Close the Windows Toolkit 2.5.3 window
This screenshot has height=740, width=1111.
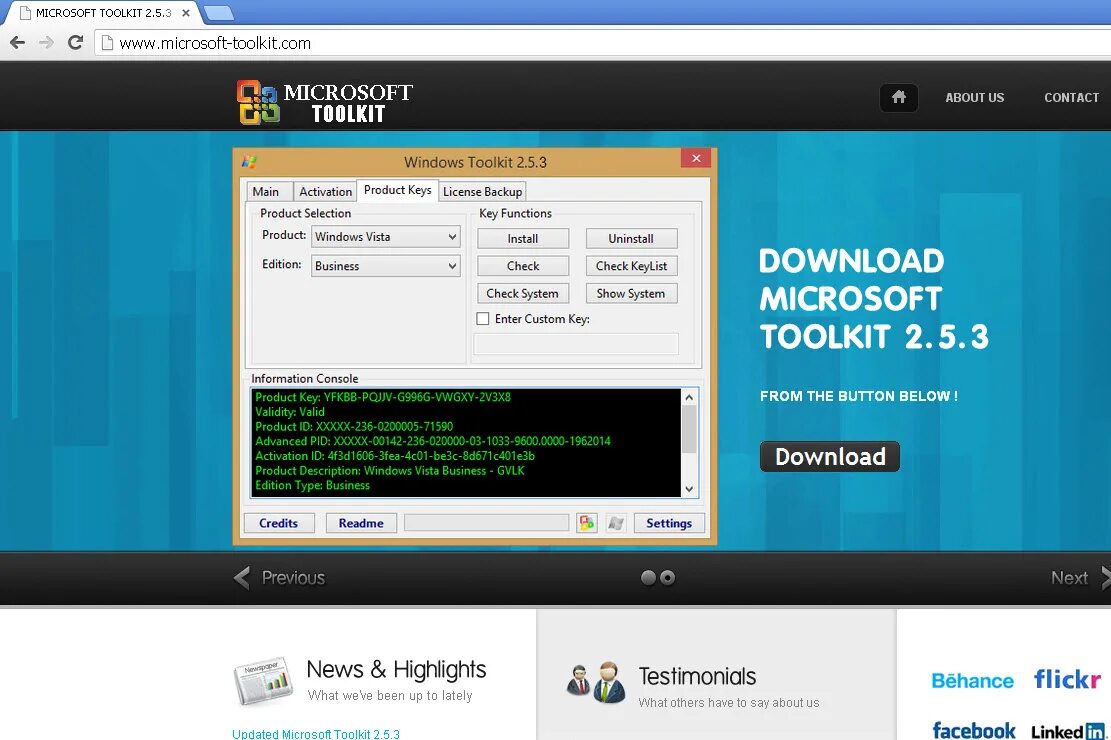tap(696, 158)
